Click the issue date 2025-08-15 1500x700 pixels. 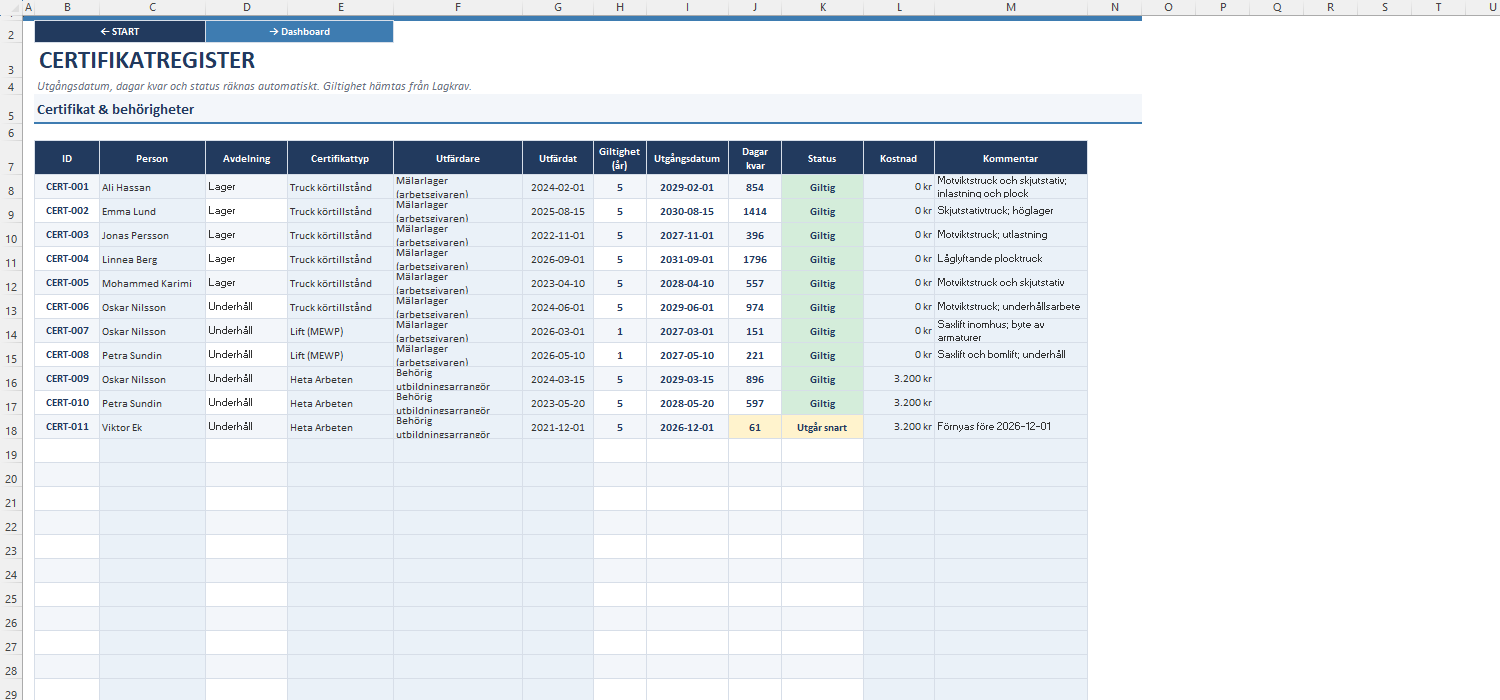pyautogui.click(x=558, y=211)
